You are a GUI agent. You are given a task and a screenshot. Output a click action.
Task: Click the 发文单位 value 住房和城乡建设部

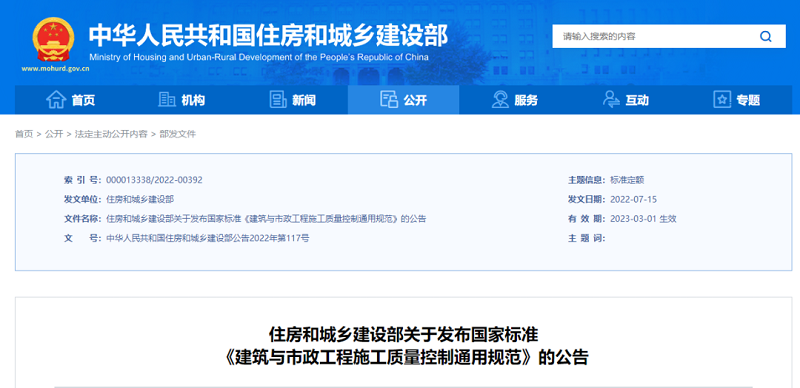[x=140, y=199]
